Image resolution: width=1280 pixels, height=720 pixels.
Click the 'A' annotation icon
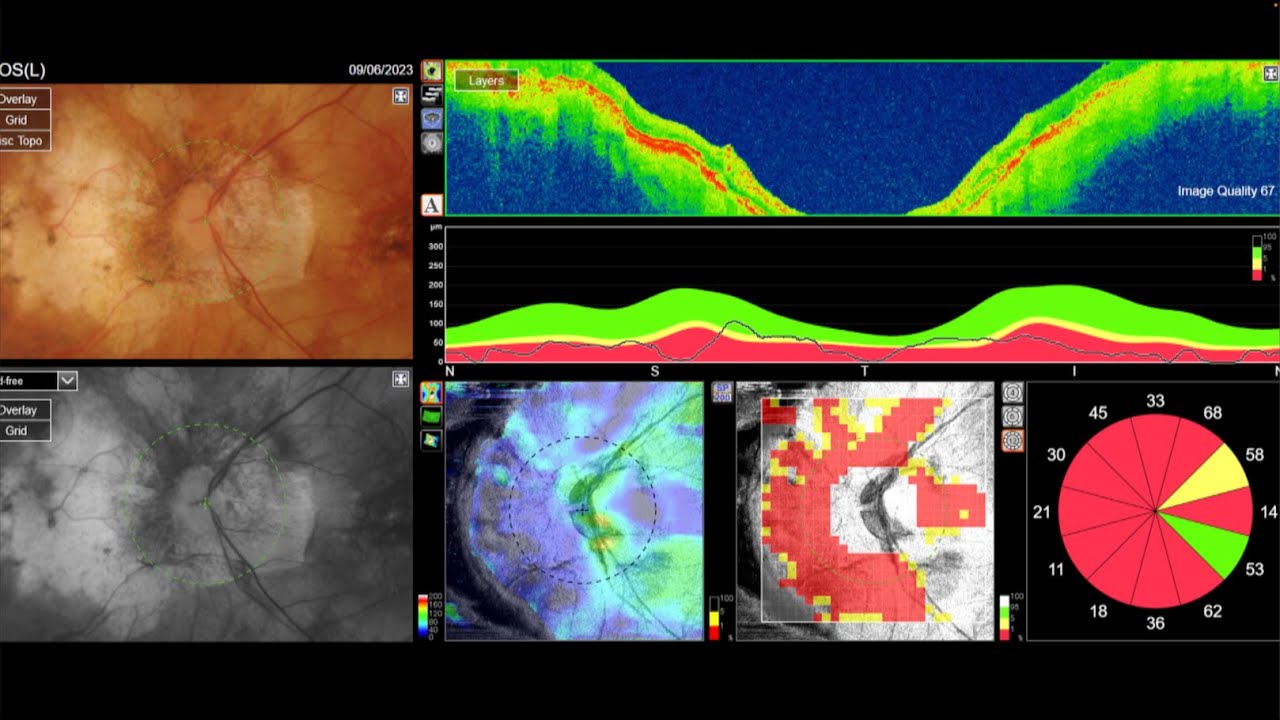click(x=431, y=205)
